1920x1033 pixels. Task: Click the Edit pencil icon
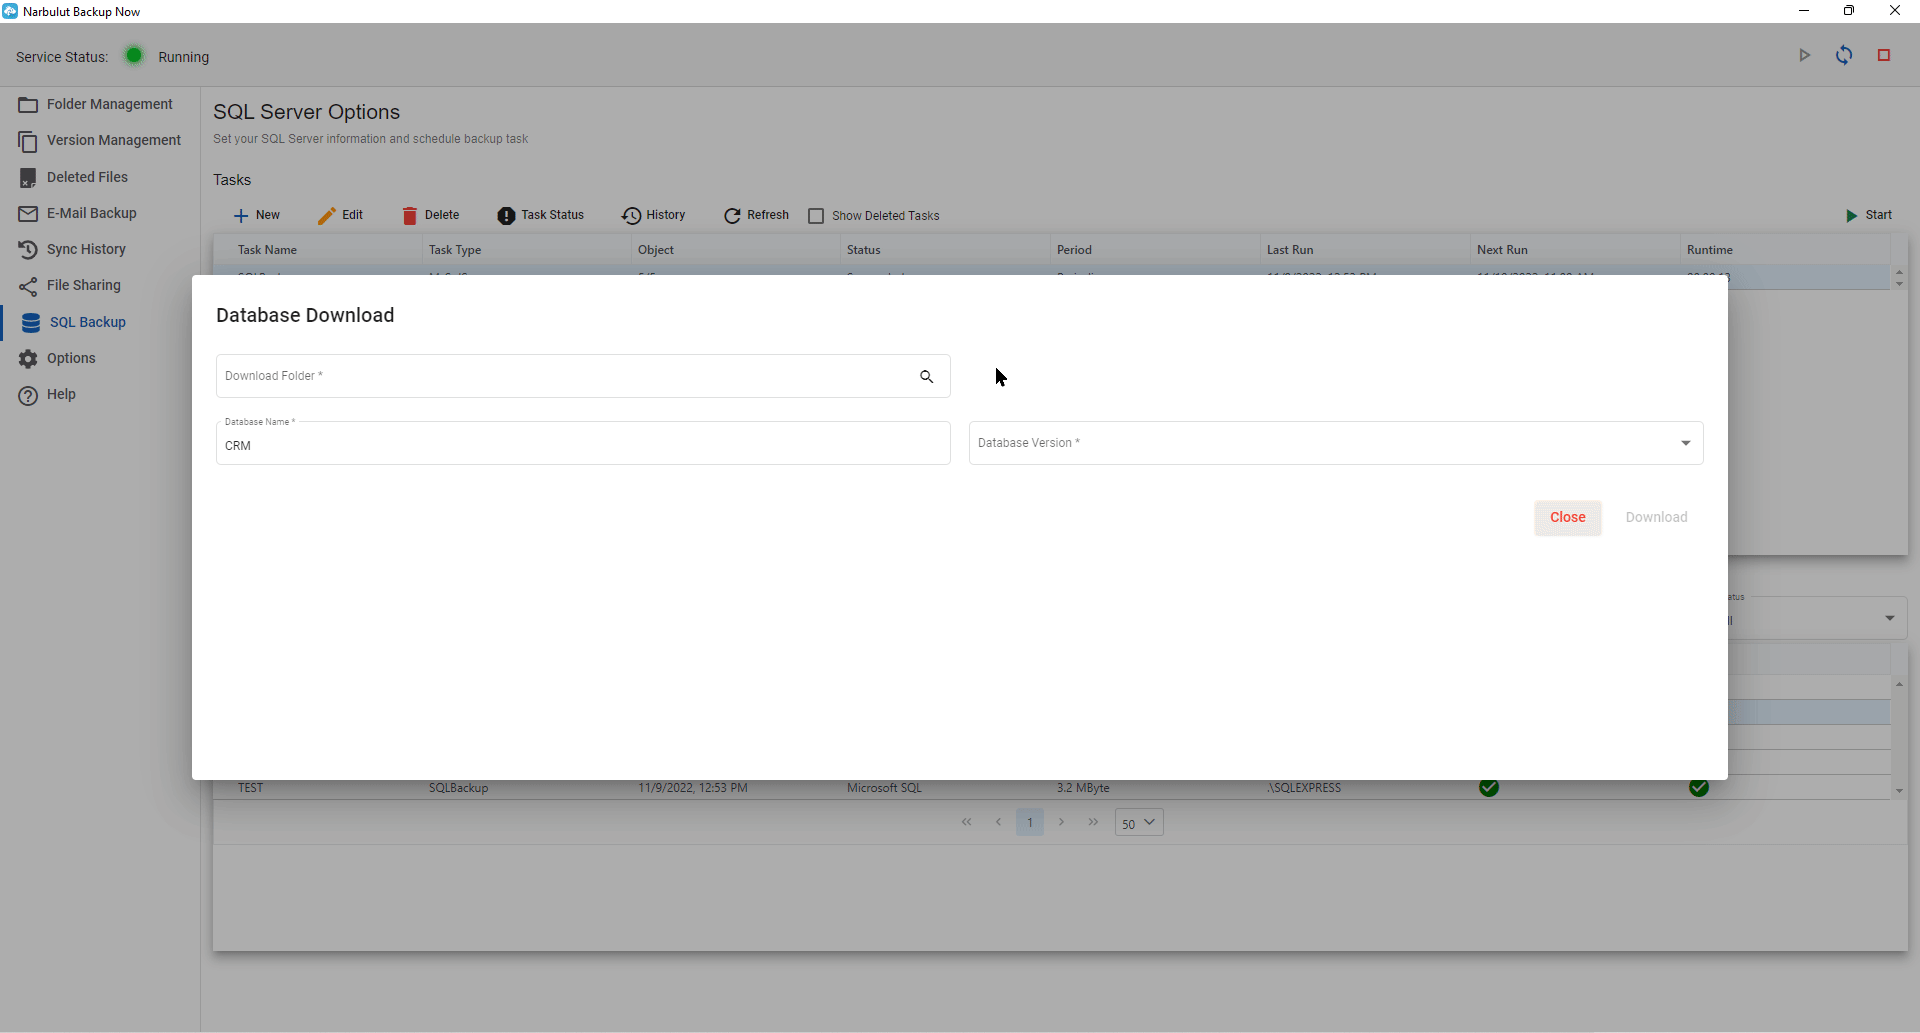point(326,216)
